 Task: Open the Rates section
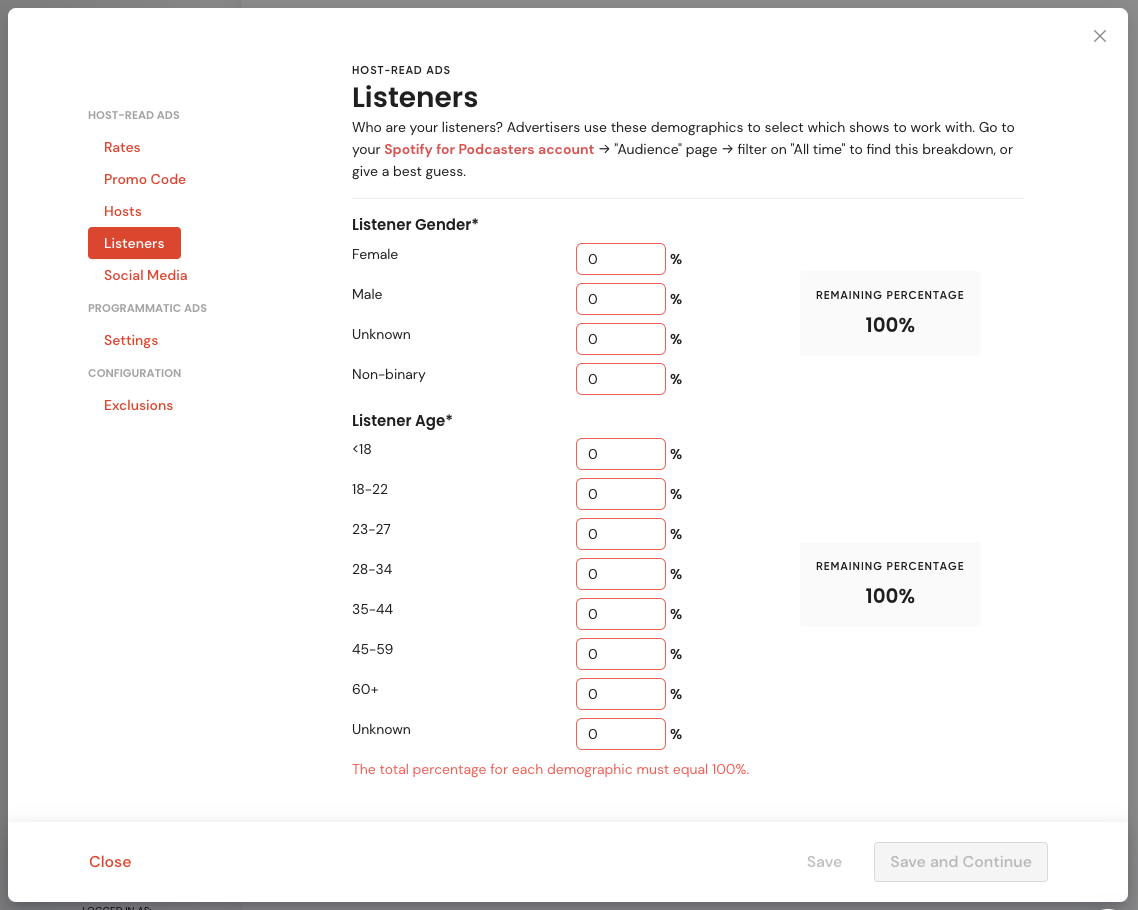(x=122, y=147)
